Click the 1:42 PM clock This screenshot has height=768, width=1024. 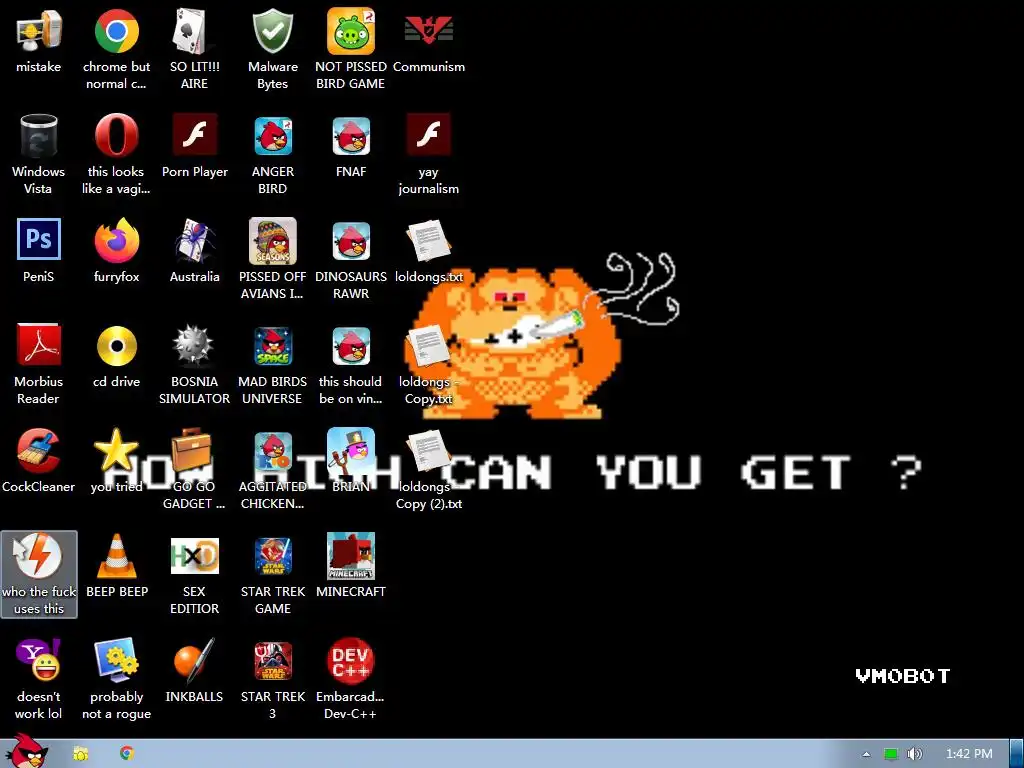tap(969, 754)
